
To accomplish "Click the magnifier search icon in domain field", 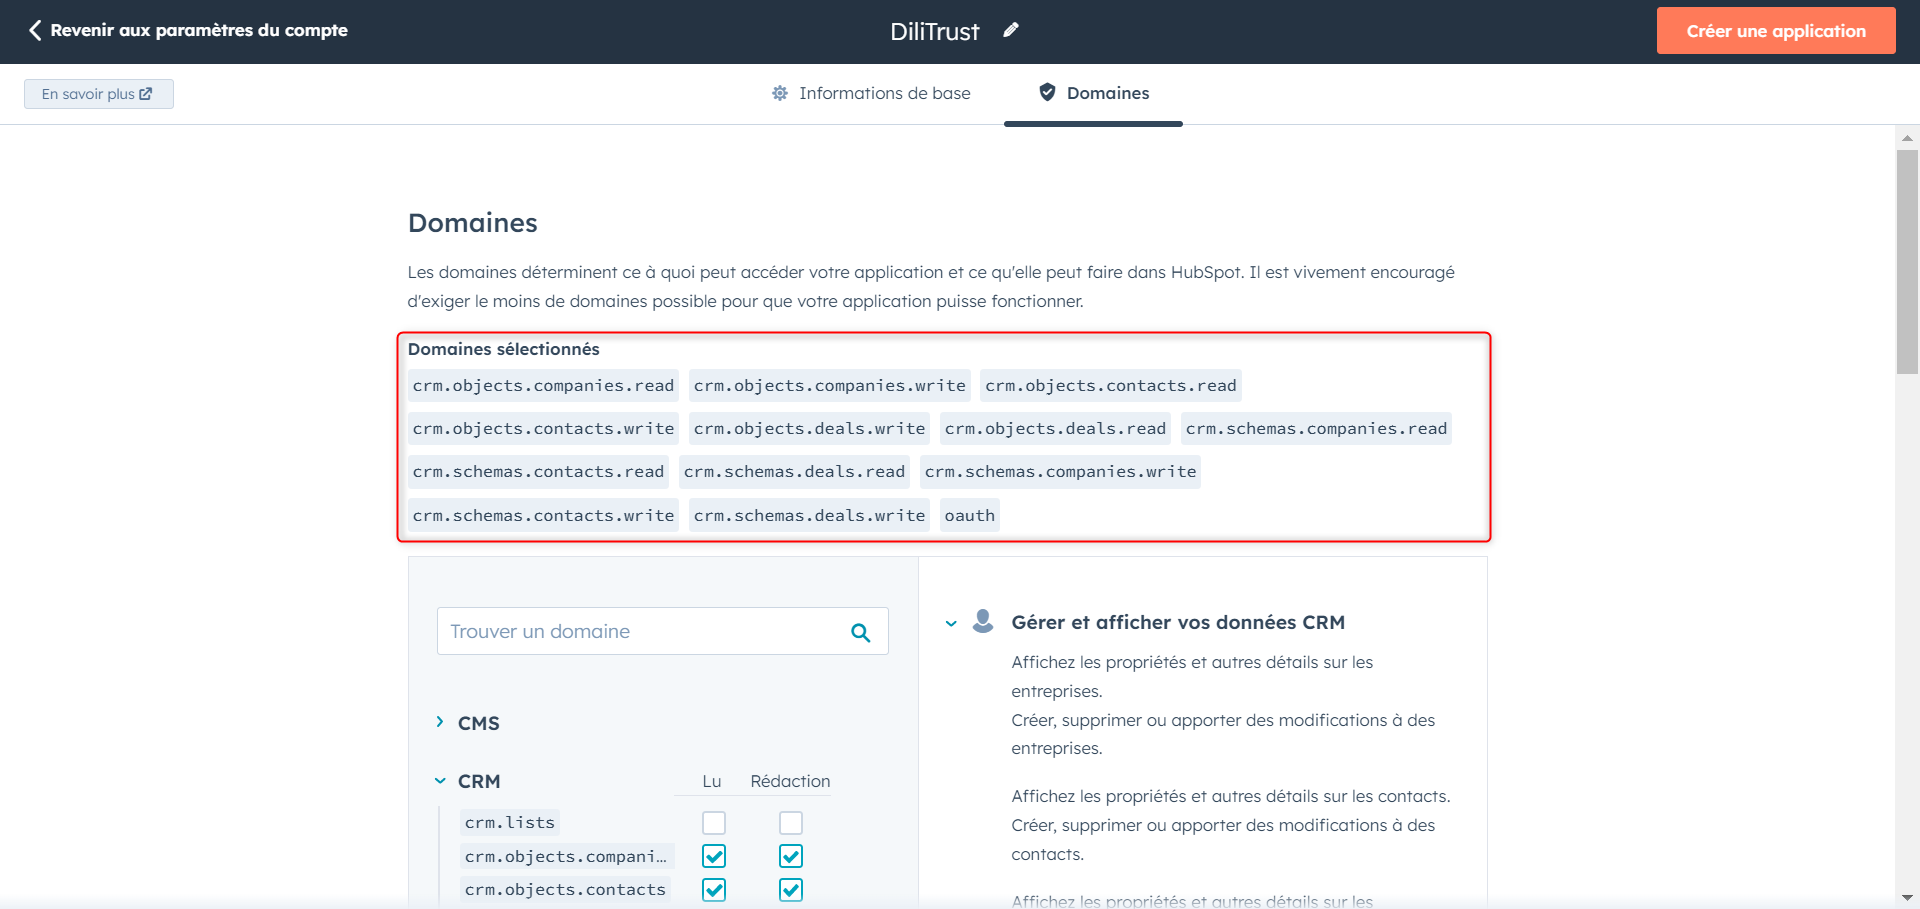I will 860,632.
